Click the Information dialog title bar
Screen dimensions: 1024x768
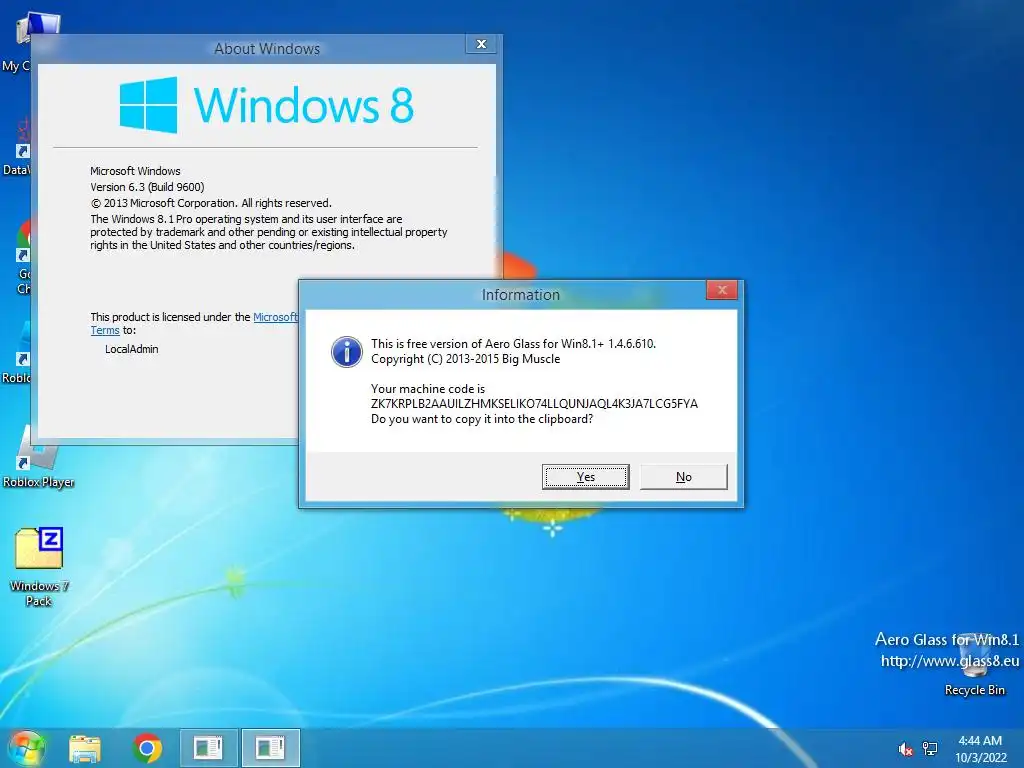tap(520, 295)
